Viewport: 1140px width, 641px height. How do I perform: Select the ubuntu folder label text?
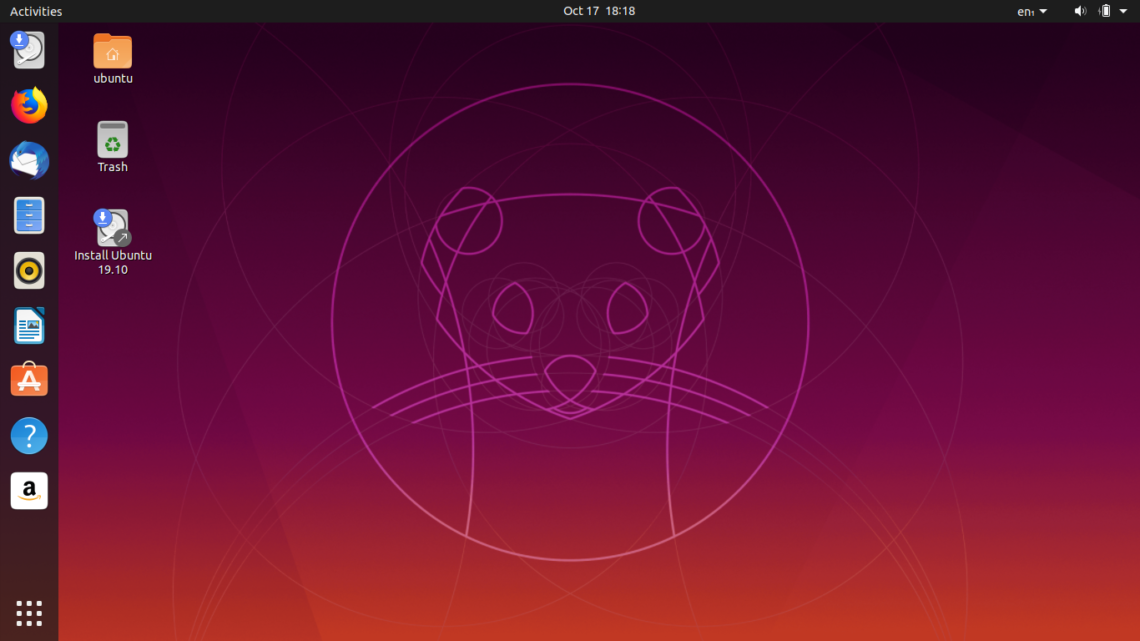coord(112,78)
